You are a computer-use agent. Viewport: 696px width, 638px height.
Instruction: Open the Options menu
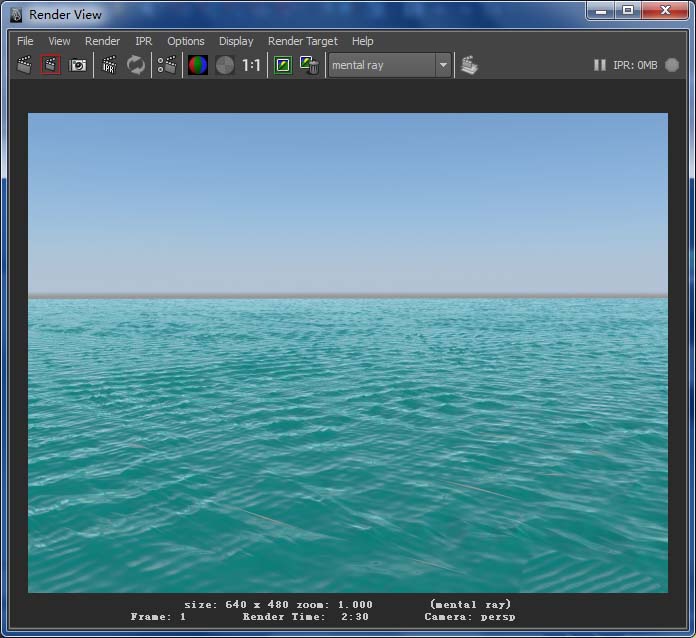click(x=186, y=41)
